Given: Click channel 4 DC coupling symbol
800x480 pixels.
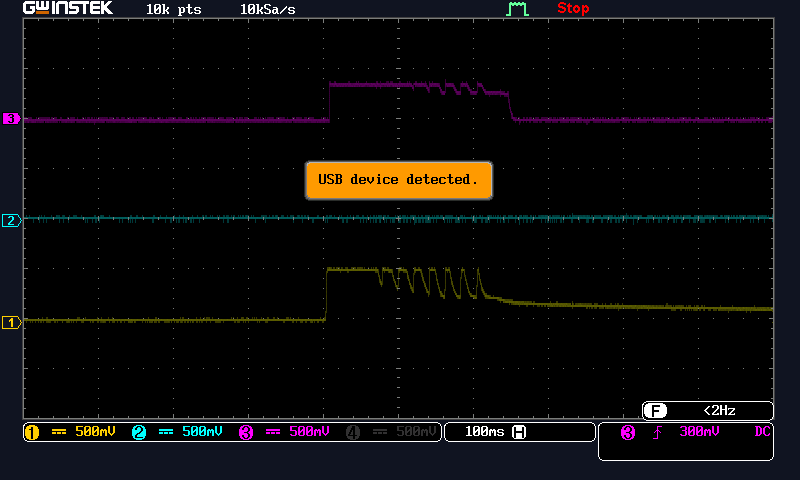Looking at the screenshot, I should click(x=380, y=432).
